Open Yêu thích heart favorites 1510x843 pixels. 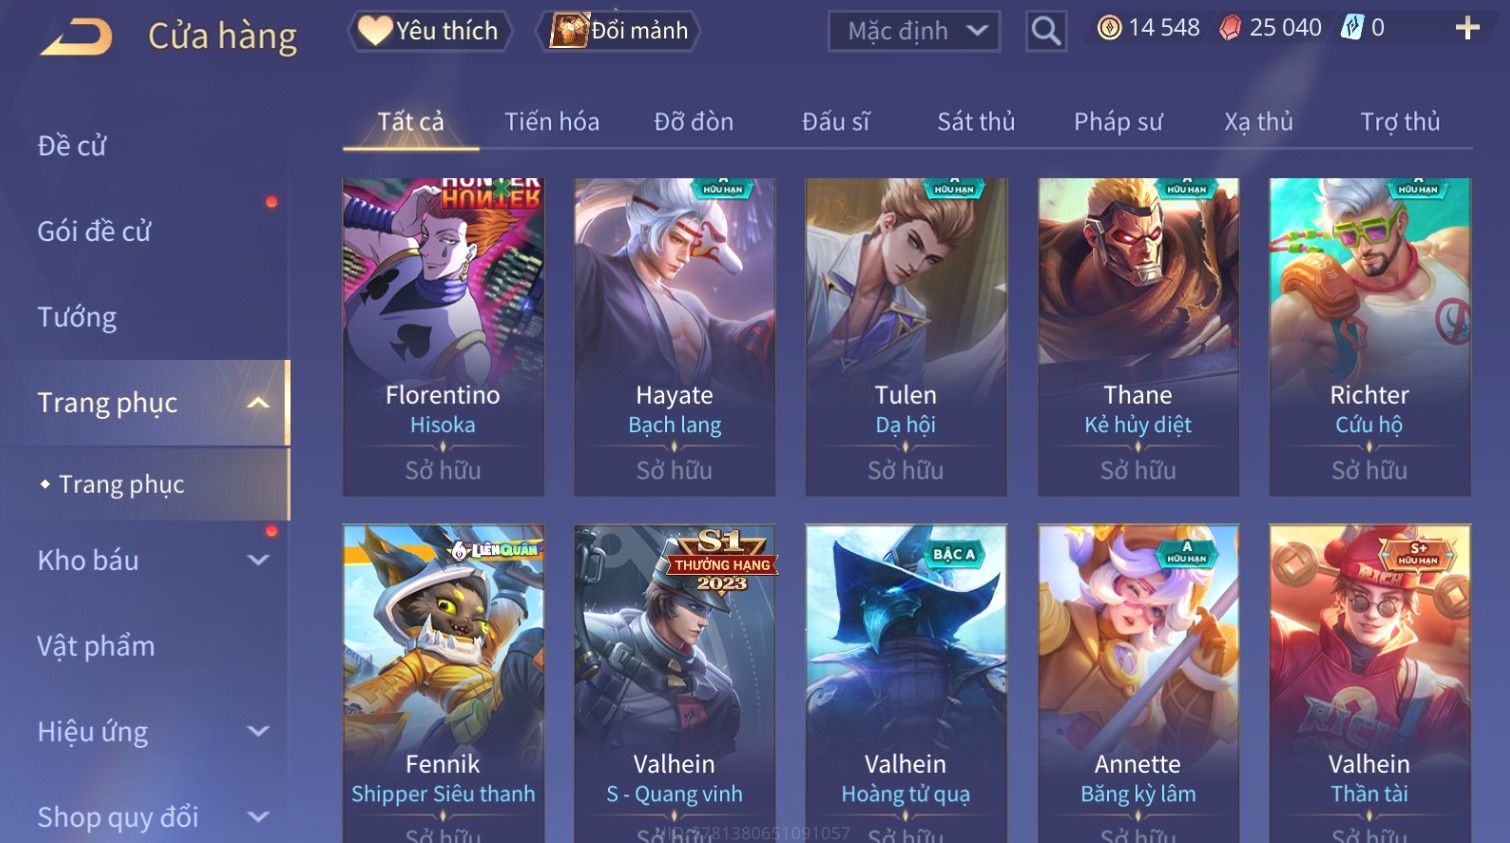[x=429, y=31]
